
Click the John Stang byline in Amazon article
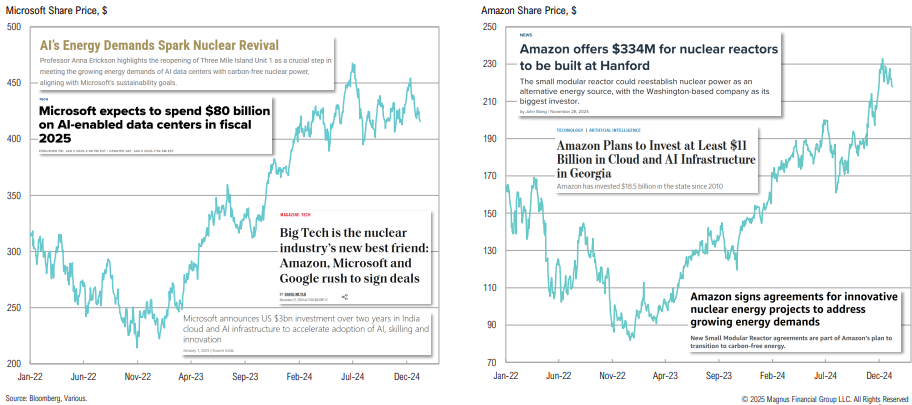pos(540,112)
